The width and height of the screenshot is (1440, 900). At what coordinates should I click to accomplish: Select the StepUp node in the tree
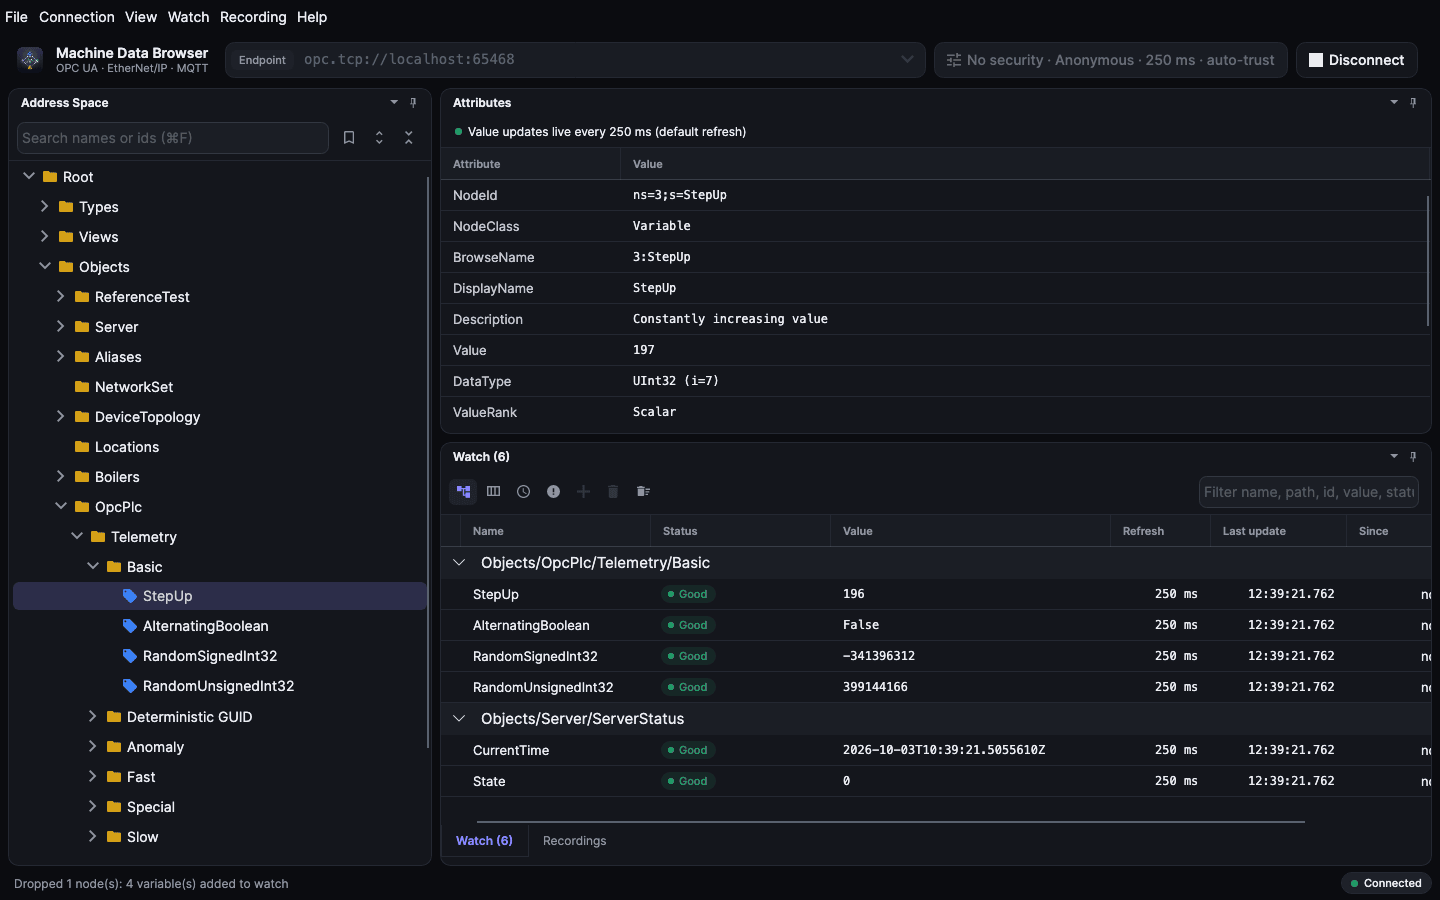tap(220, 596)
